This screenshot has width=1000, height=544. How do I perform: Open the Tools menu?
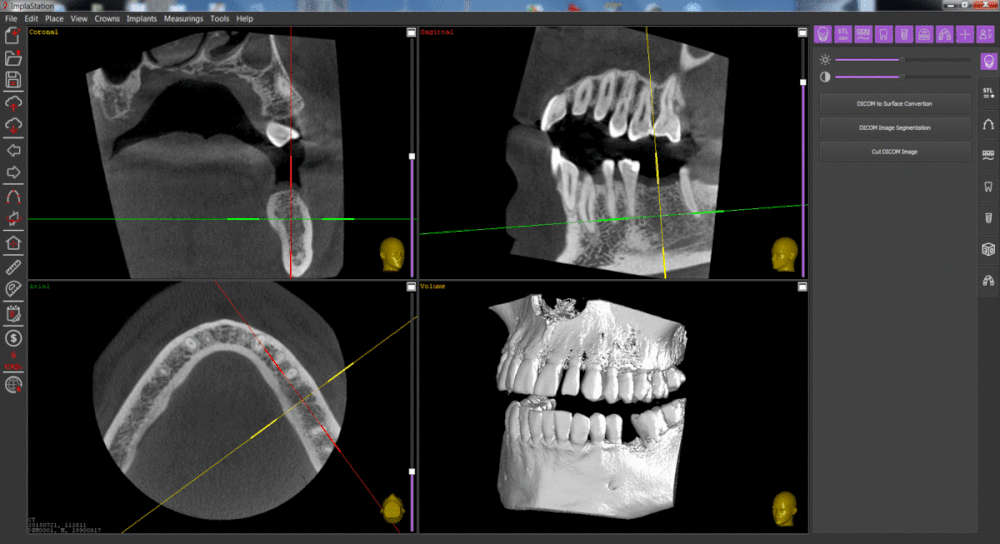219,18
